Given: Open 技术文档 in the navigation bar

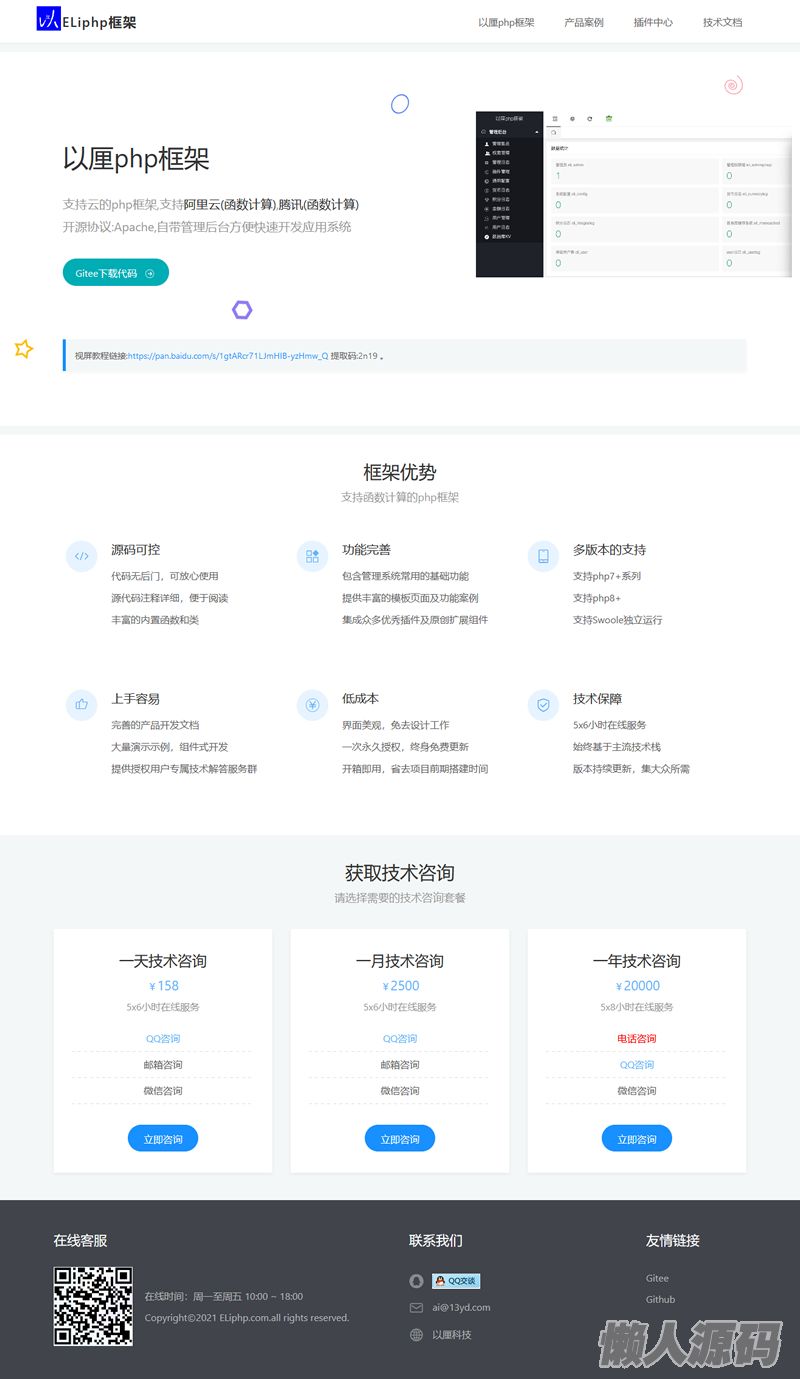Looking at the screenshot, I should [723, 22].
